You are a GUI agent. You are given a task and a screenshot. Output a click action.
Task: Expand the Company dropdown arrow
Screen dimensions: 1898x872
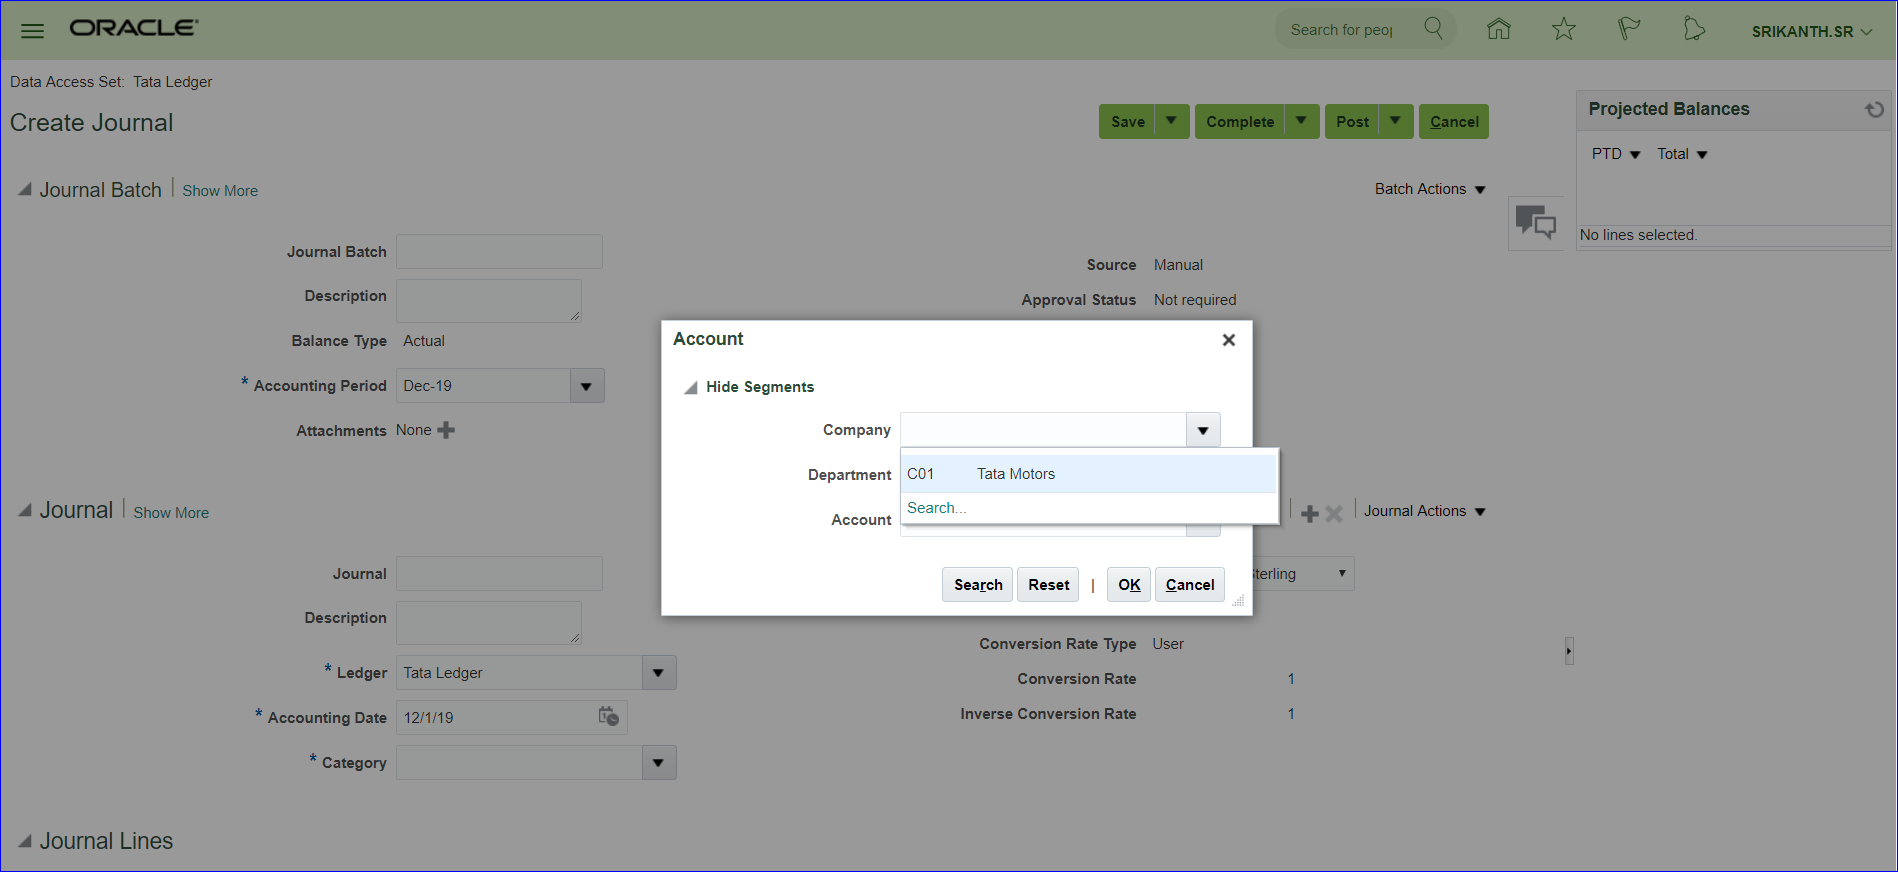tap(1203, 430)
